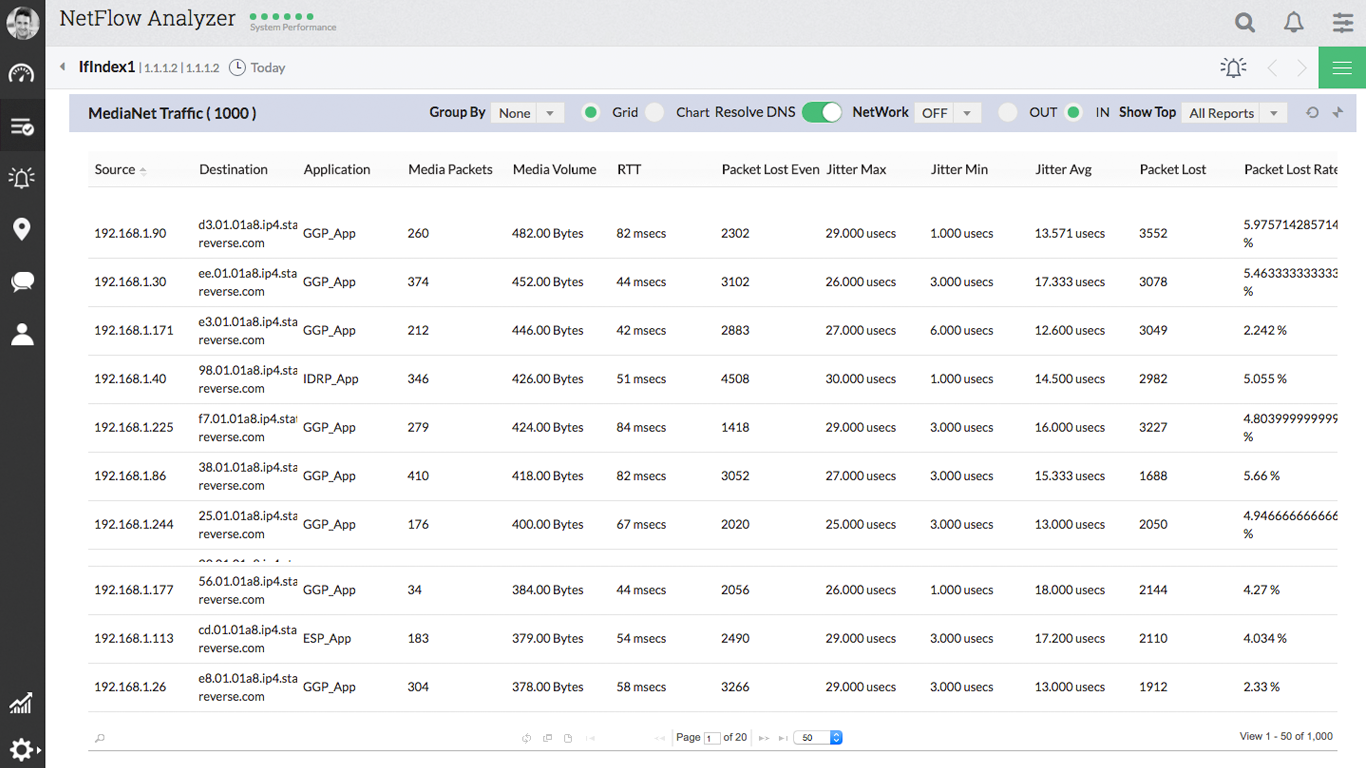Screen dimensions: 1366x768
Task: Refresh the MediaNet Traffic widget
Action: (1313, 113)
